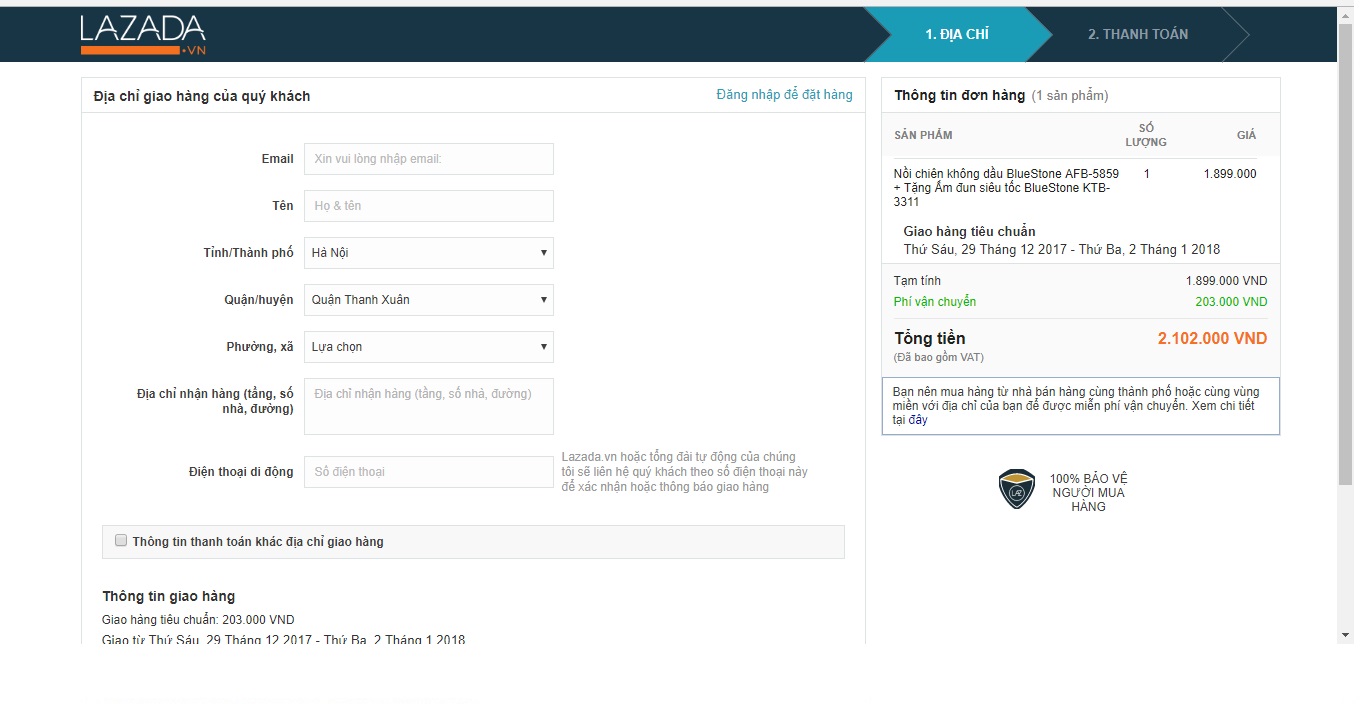This screenshot has width=1360, height=728.
Task: Go to the 2. Thanh toán step
Action: (1137, 34)
